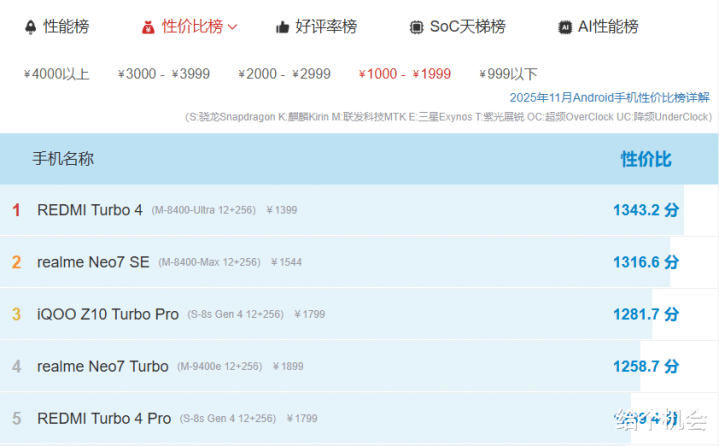Image resolution: width=719 pixels, height=446 pixels.
Task: Click the ¥1399 price
Action: (x=282, y=210)
